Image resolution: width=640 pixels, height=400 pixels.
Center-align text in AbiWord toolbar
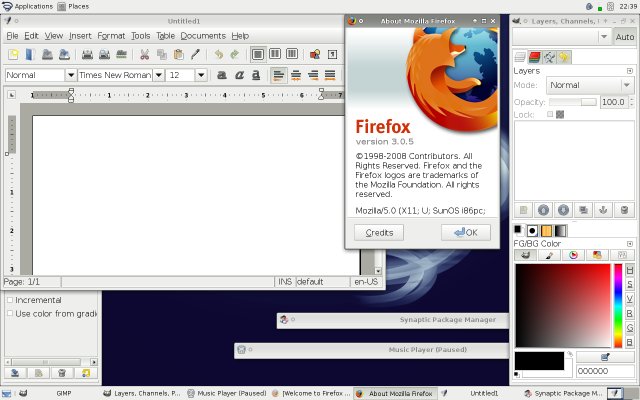point(297,75)
